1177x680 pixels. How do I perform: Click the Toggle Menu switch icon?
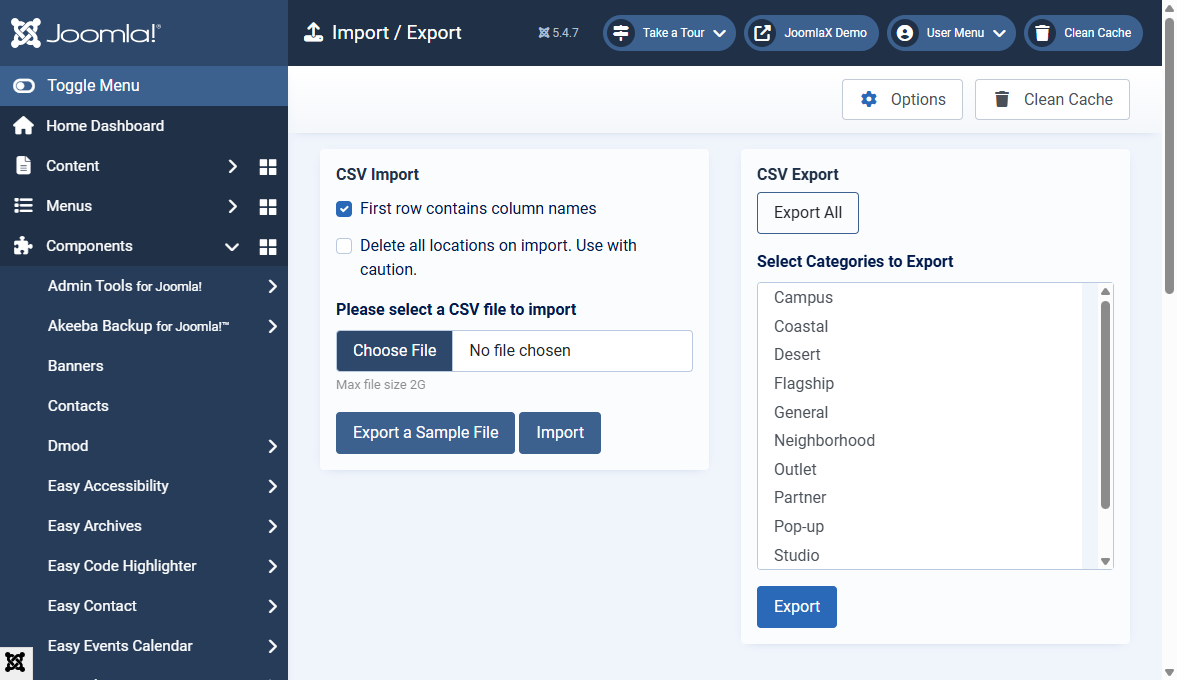click(x=24, y=86)
